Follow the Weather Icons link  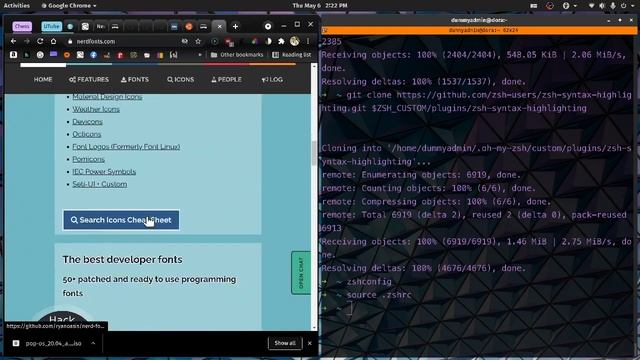96,109
